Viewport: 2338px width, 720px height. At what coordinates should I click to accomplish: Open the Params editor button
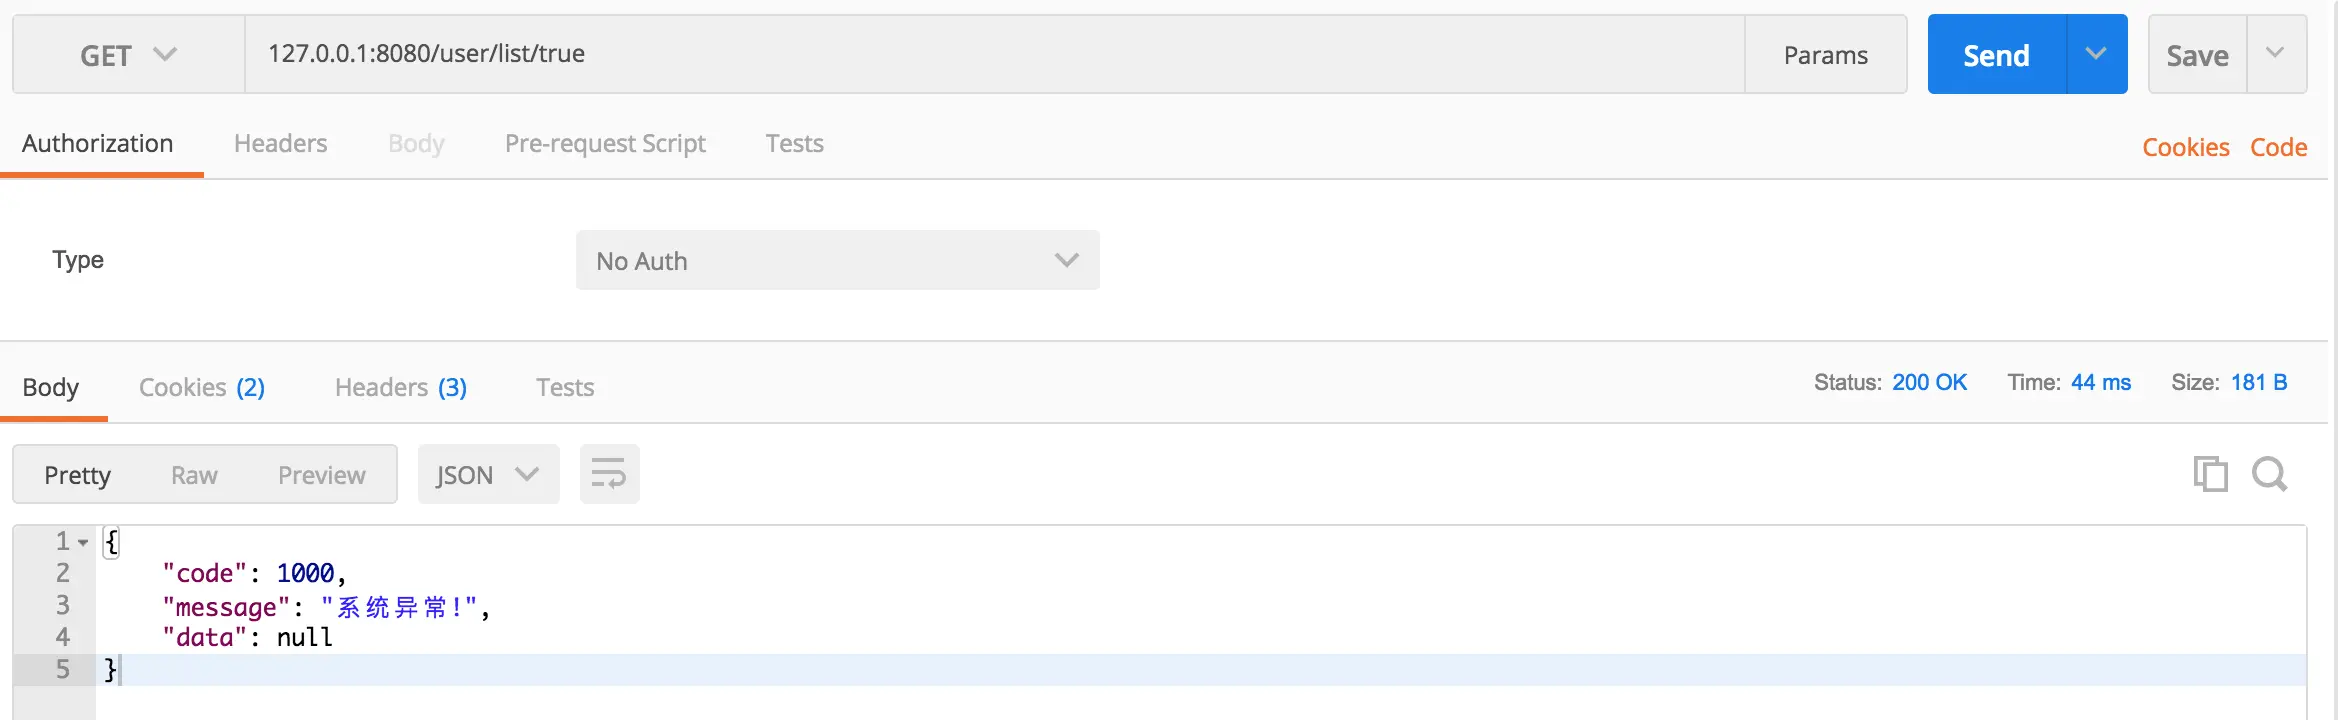point(1826,54)
